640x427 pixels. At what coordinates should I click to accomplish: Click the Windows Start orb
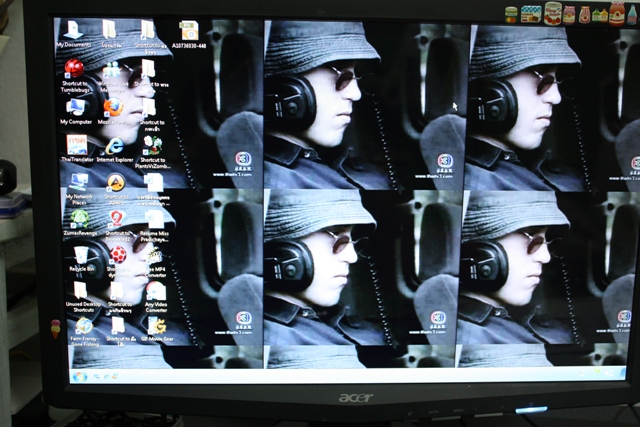(80, 376)
